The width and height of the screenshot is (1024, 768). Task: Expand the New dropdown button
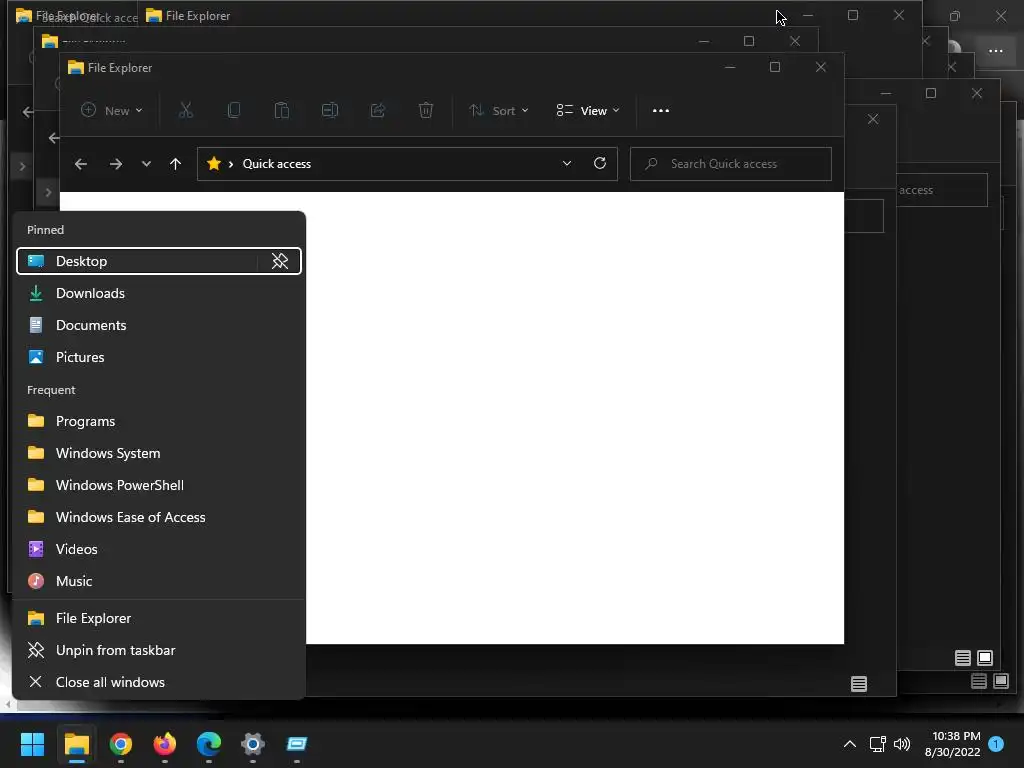(111, 110)
